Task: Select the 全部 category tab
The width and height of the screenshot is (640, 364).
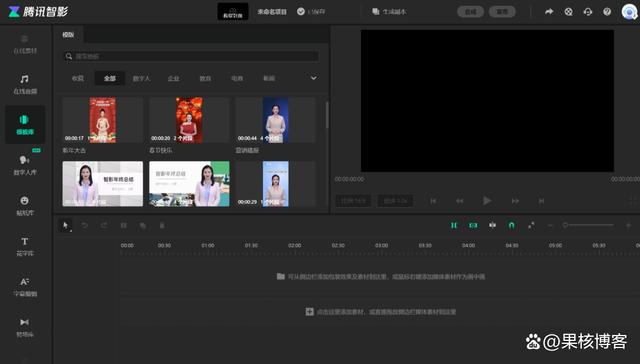Action: point(110,78)
